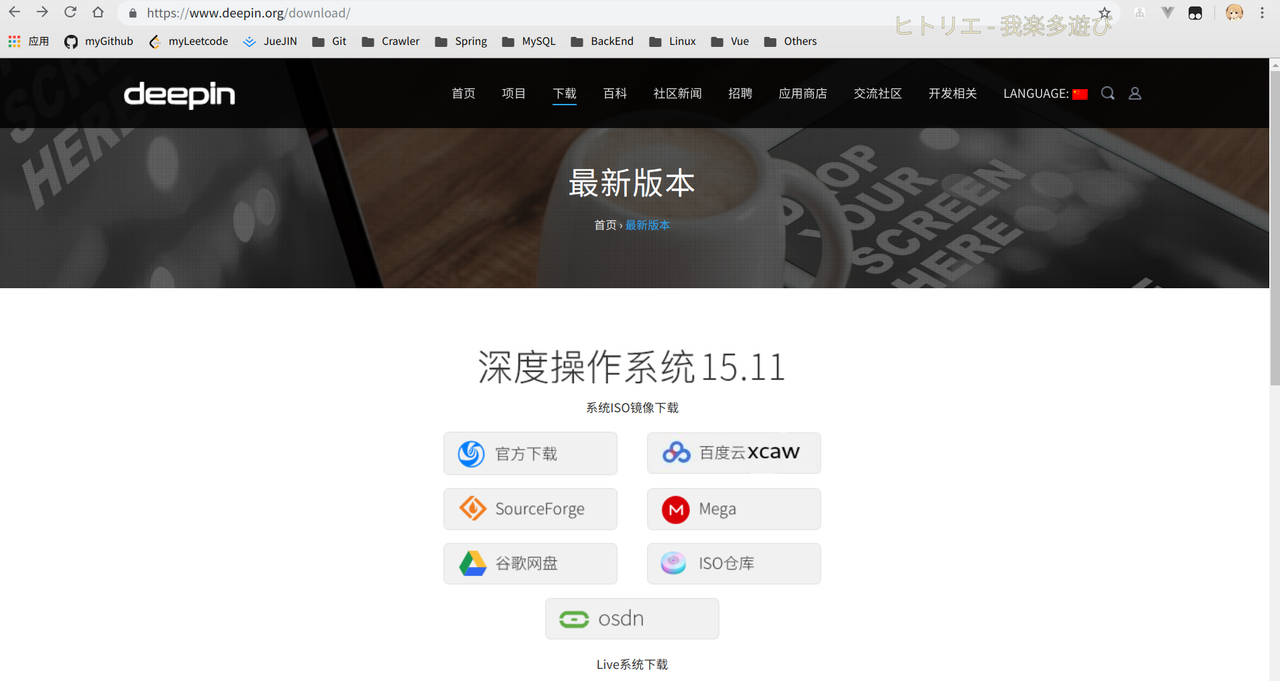The image size is (1280, 681).
Task: Open the JueJIN bookmark
Action: 270,41
